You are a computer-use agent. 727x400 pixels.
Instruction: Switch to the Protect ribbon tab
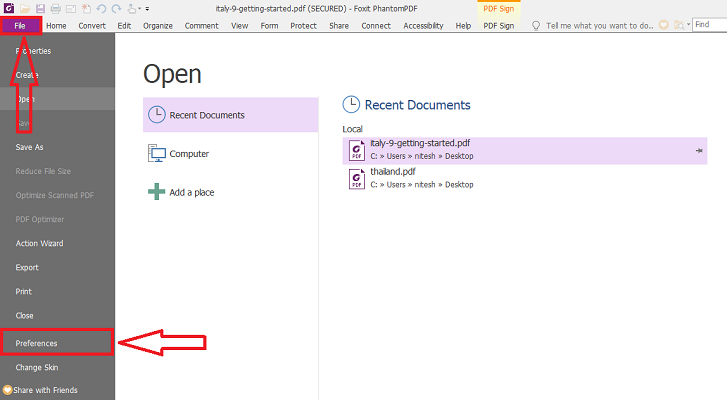point(303,26)
